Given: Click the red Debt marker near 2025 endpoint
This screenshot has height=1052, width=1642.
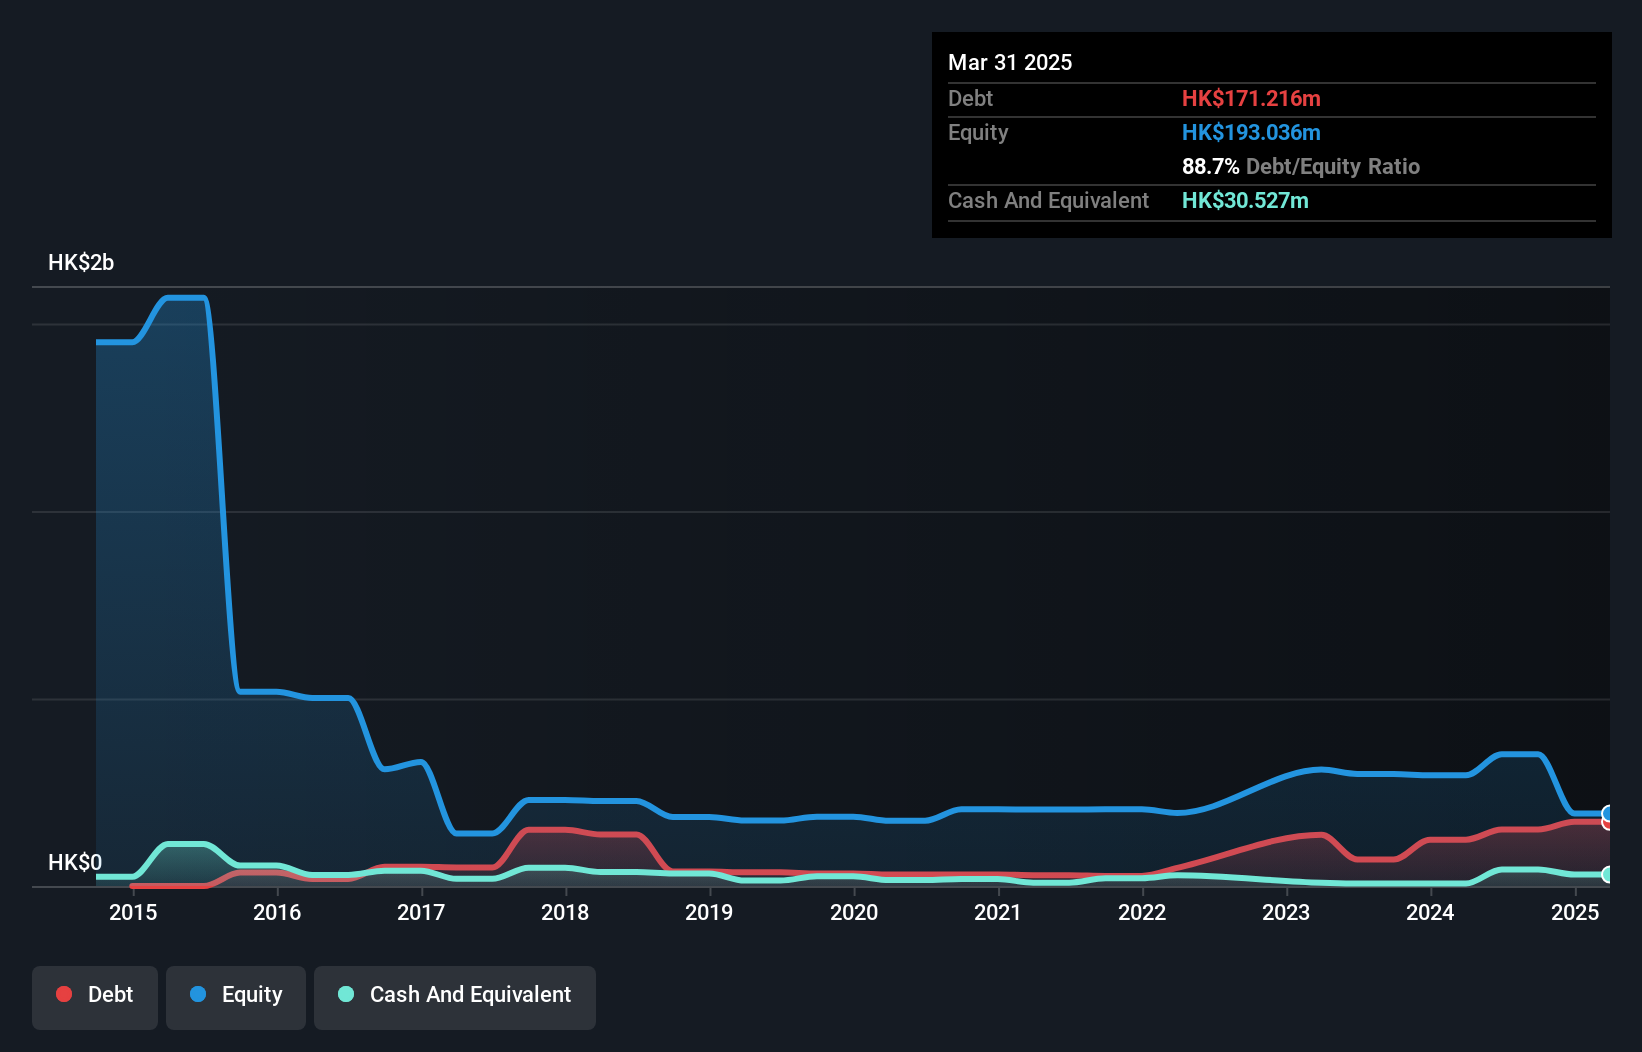Looking at the screenshot, I should coord(1606,824).
